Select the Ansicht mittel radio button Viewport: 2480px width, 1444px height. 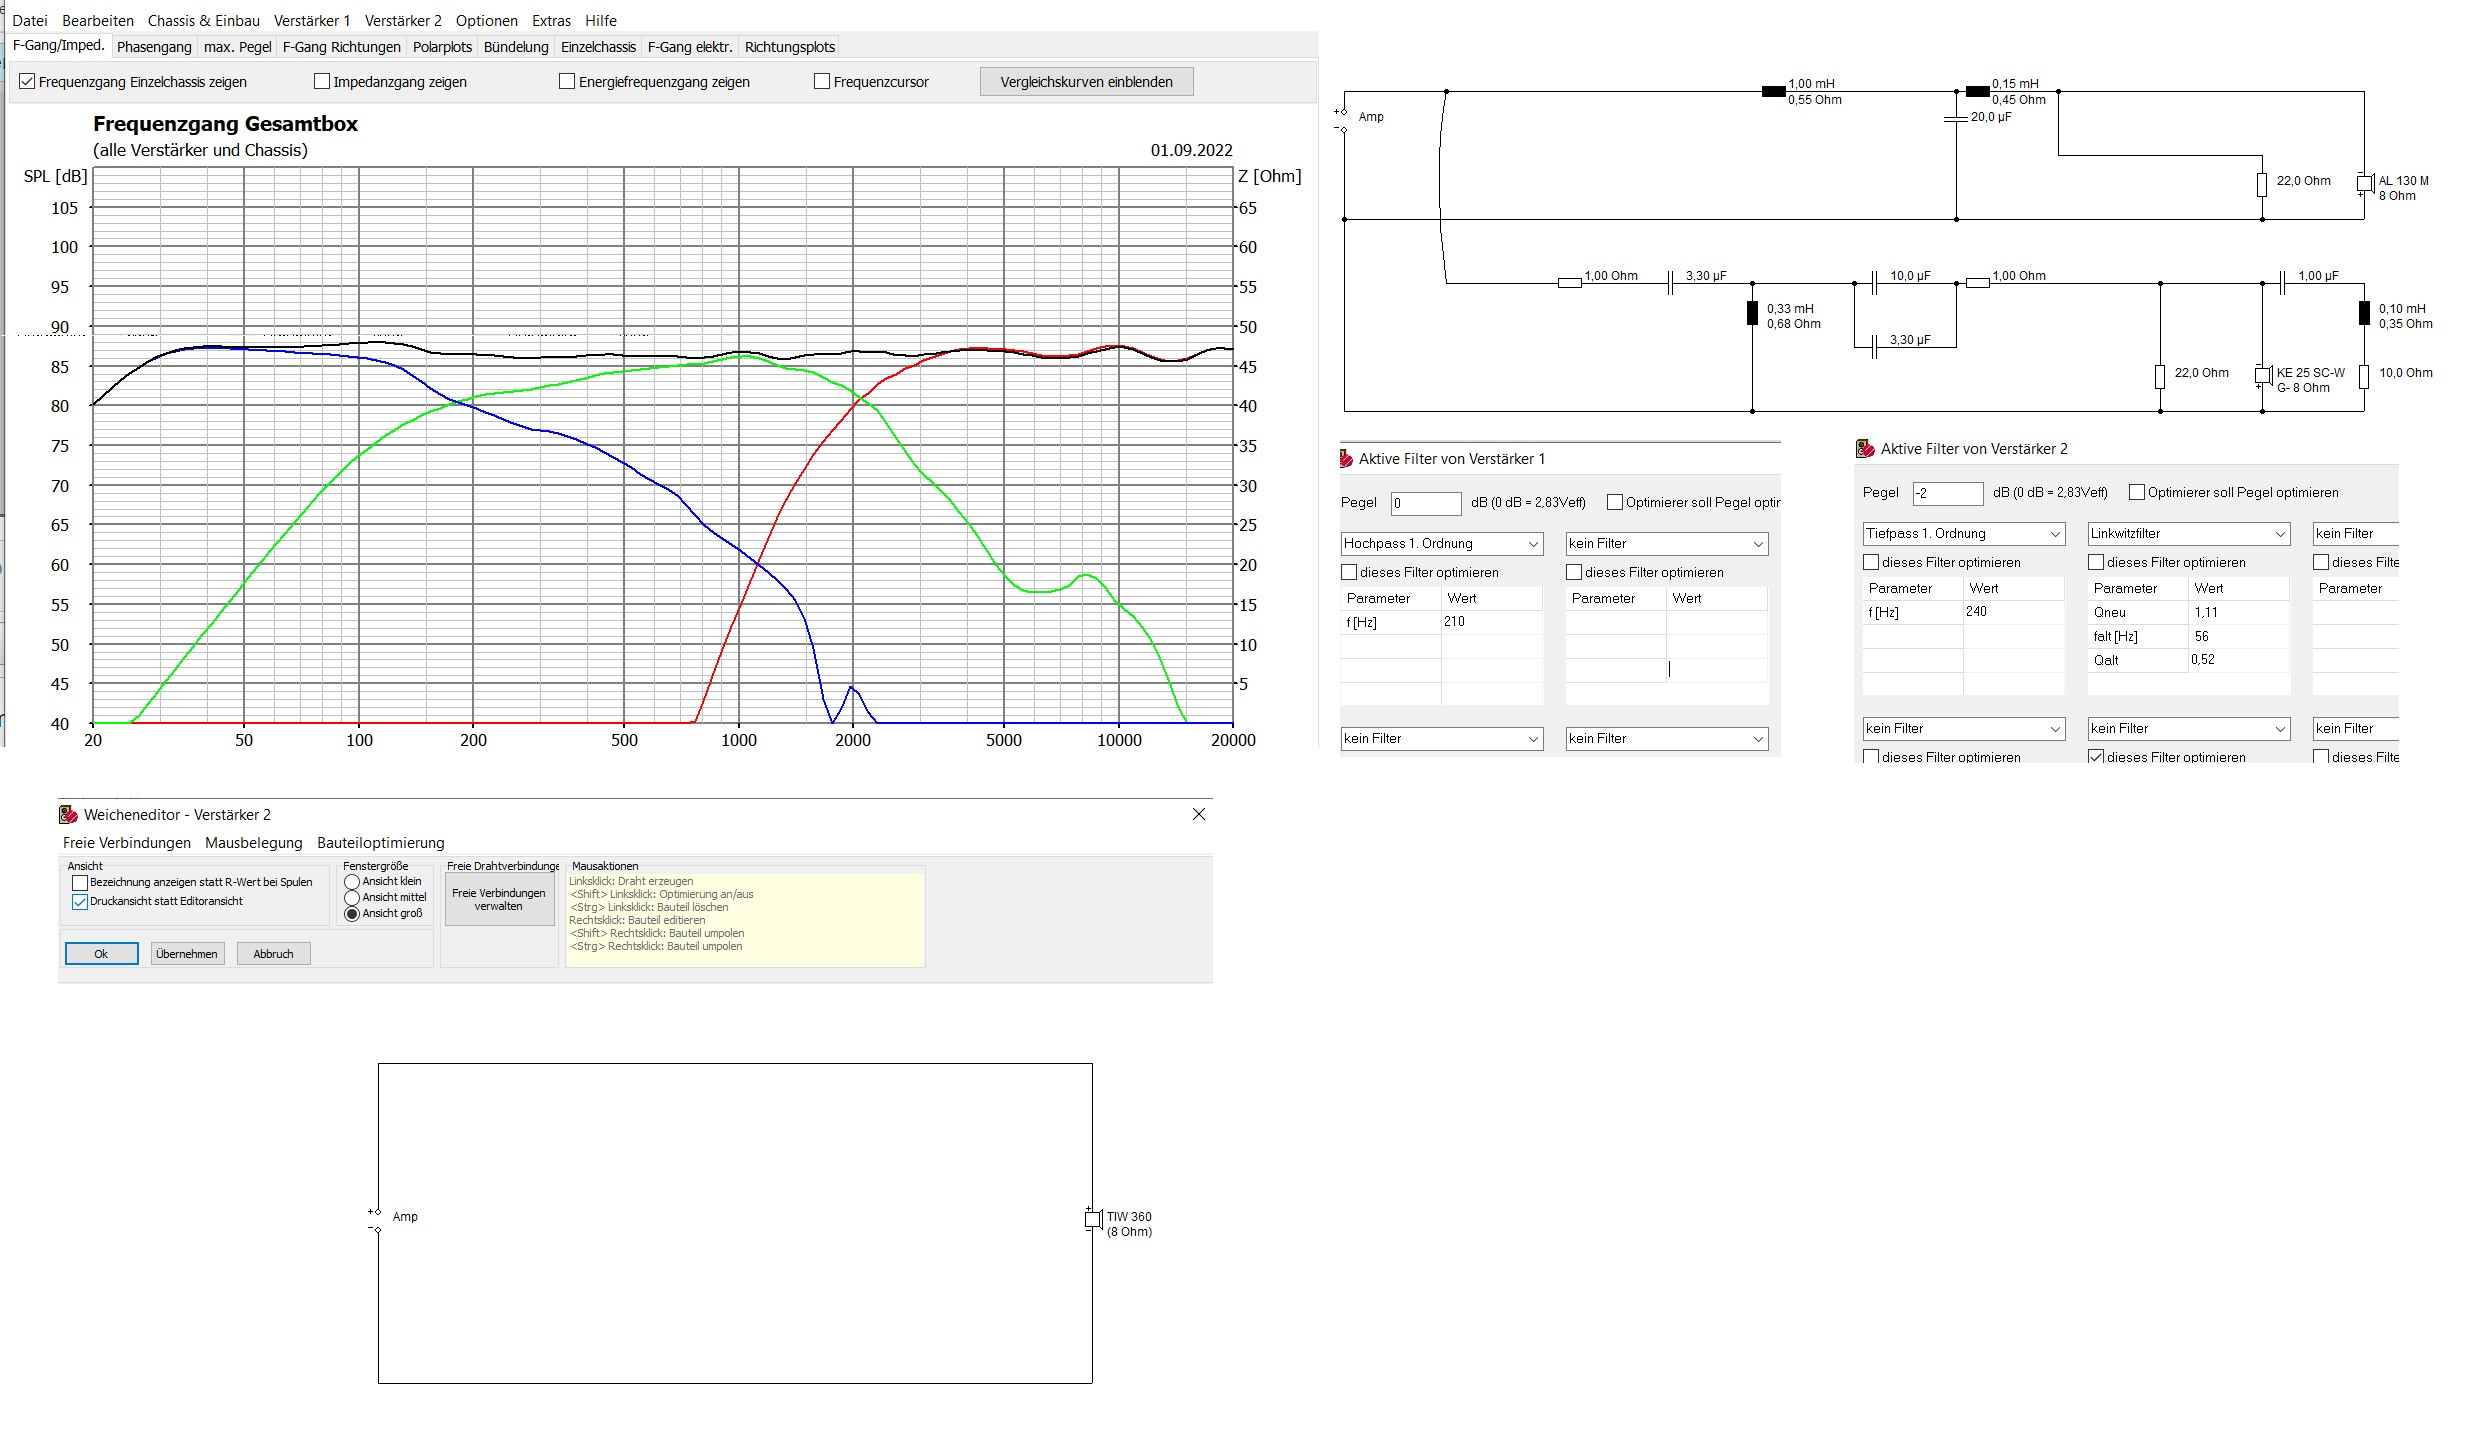(x=352, y=898)
